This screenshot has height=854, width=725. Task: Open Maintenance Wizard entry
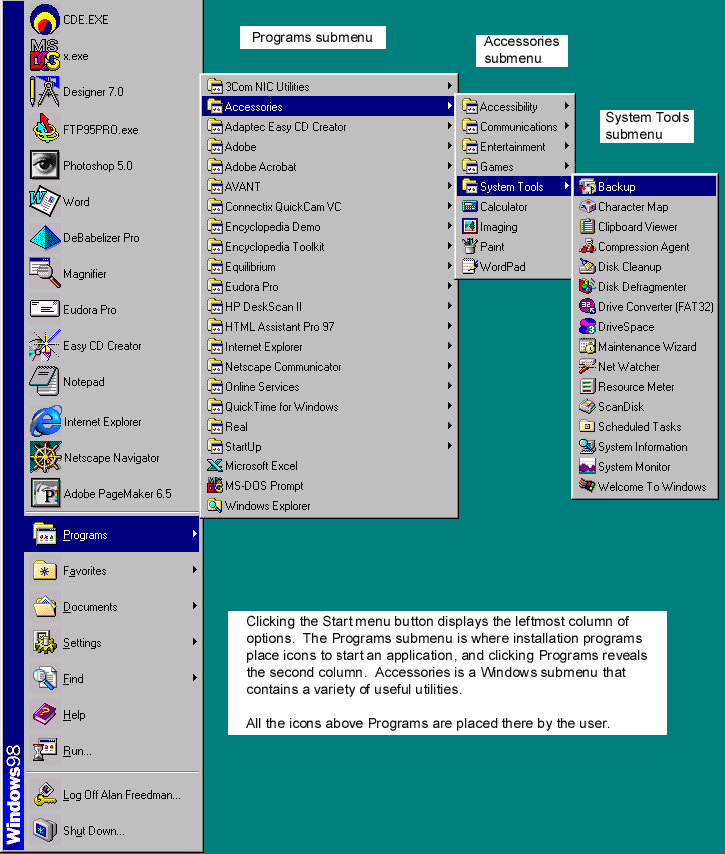(x=645, y=346)
